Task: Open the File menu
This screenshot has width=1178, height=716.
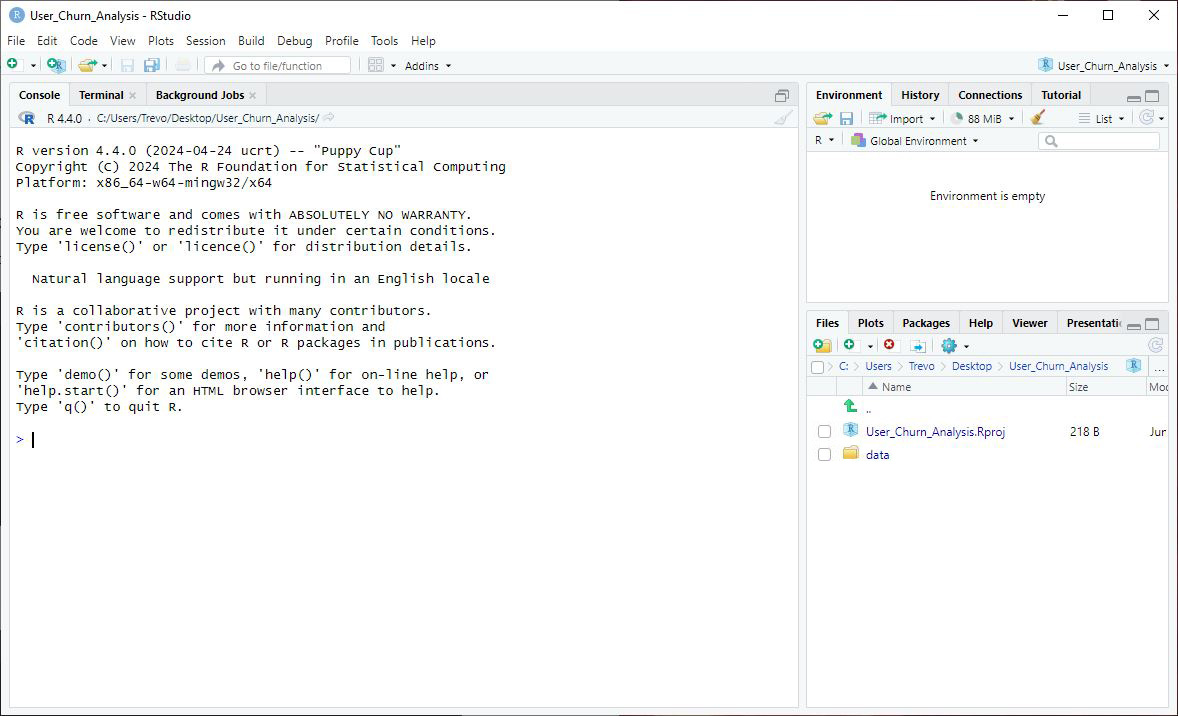Action: tap(16, 41)
